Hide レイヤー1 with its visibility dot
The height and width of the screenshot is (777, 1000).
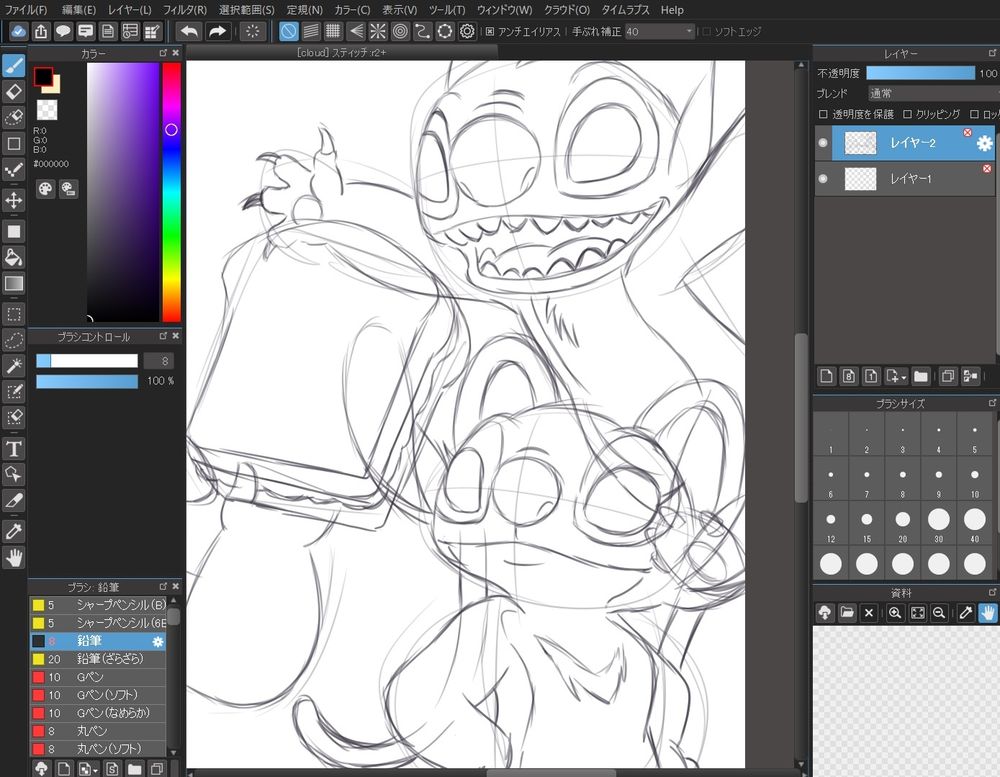[x=823, y=179]
